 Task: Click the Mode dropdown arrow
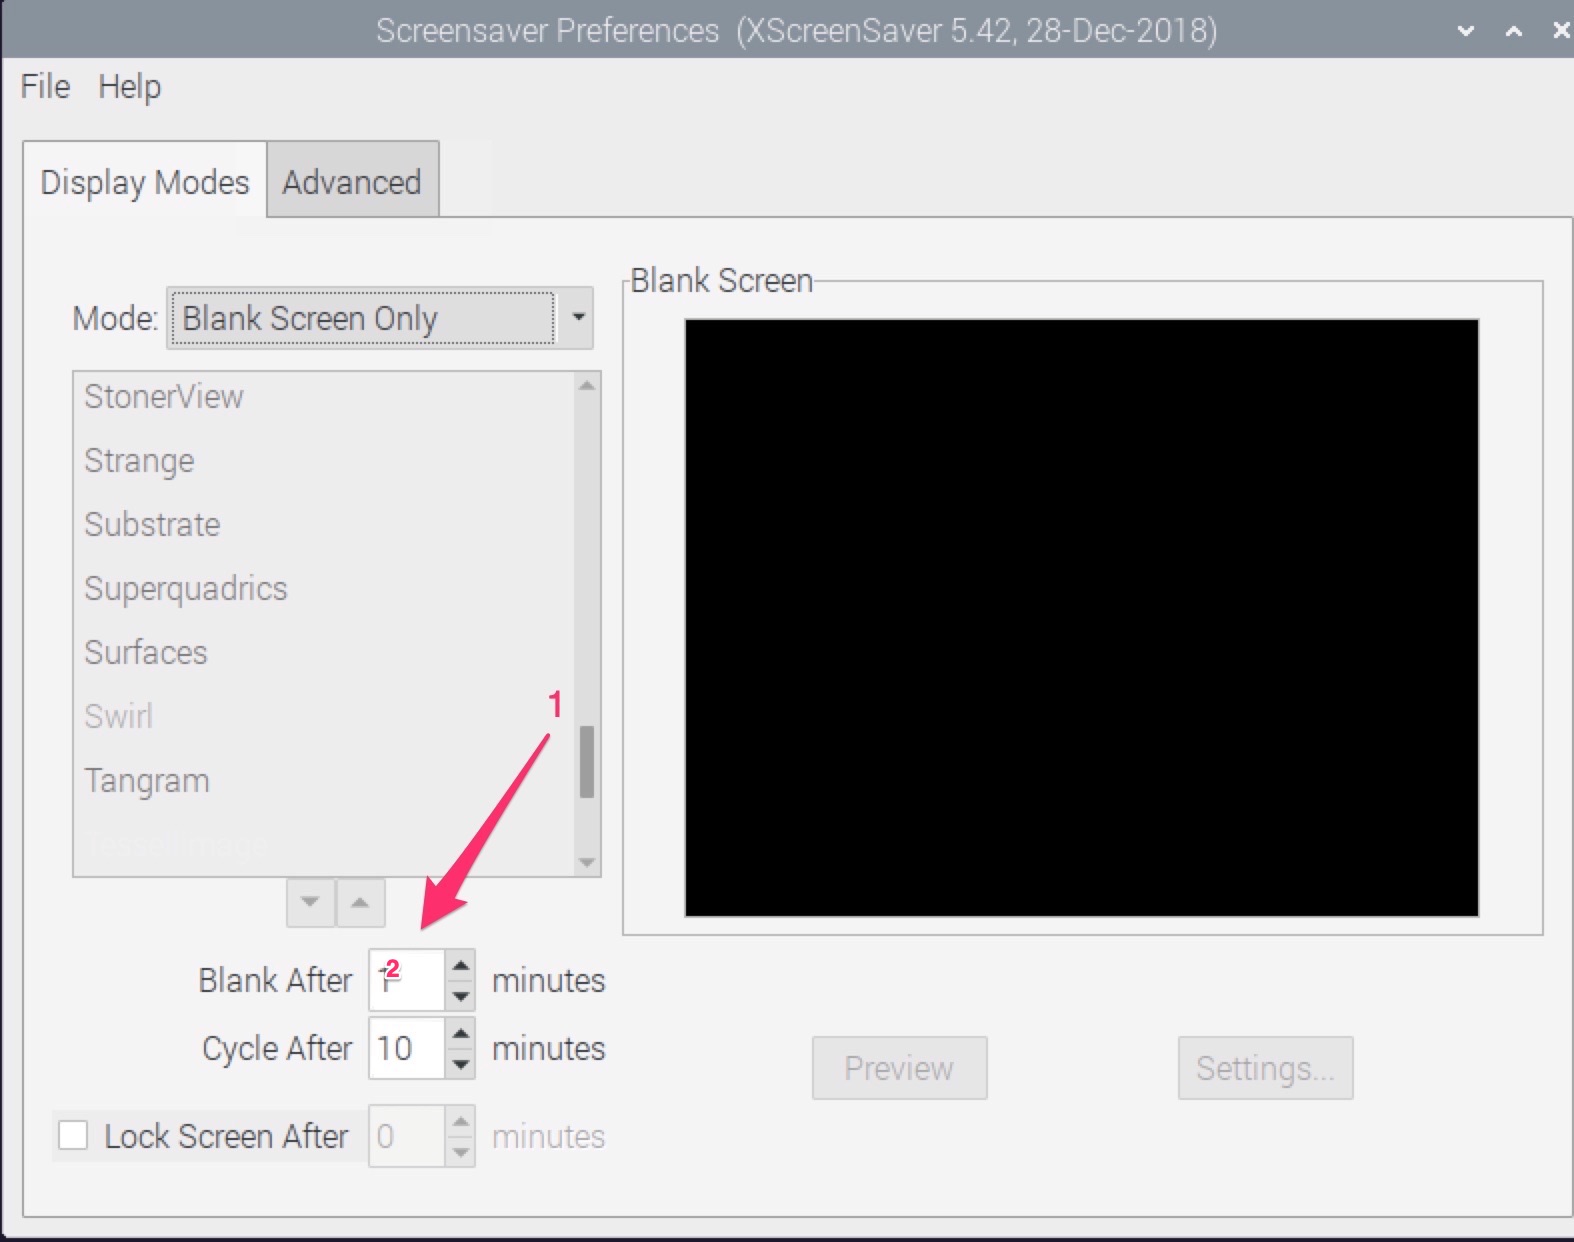(577, 318)
